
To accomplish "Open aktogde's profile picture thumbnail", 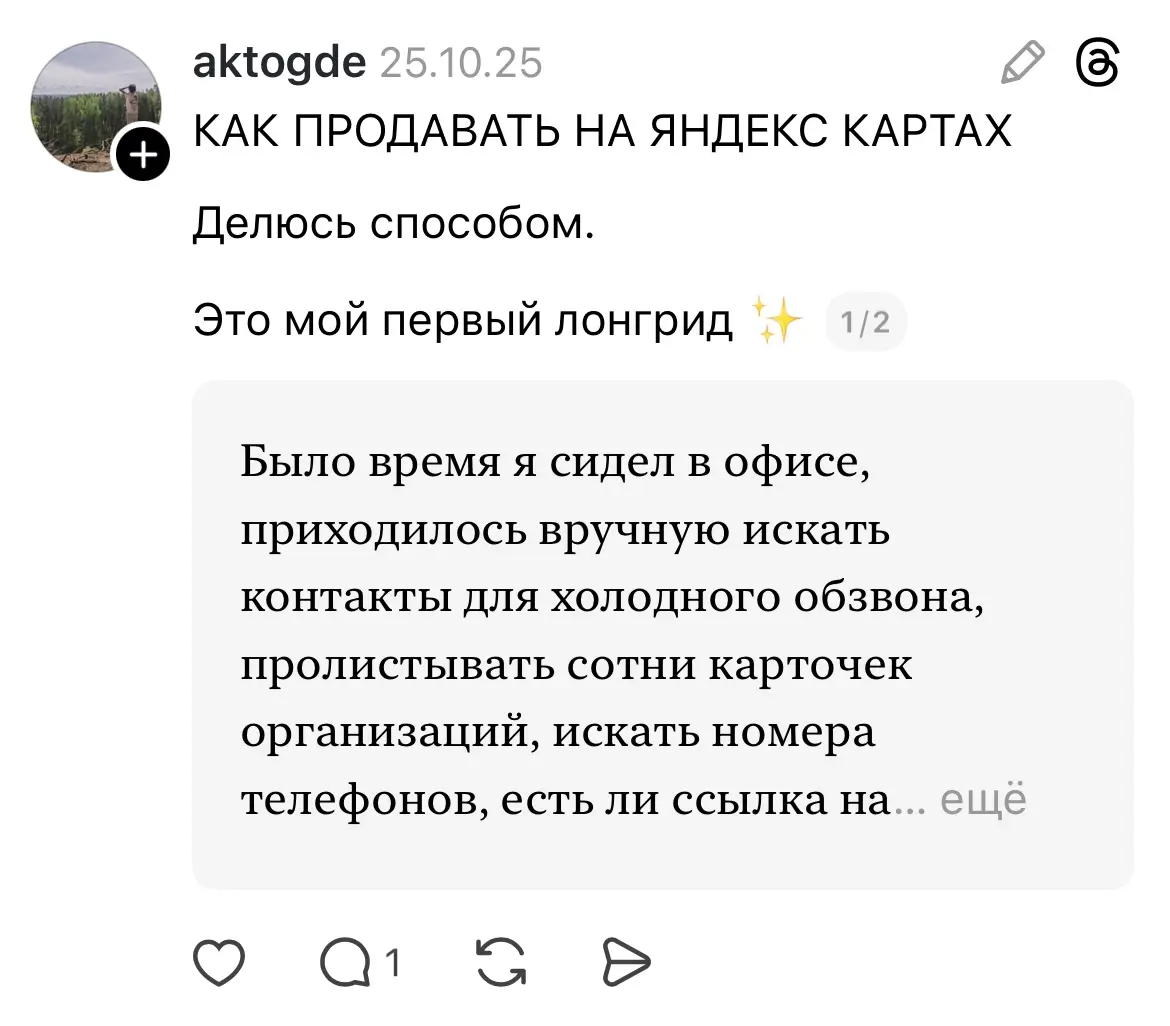I will pyautogui.click(x=97, y=106).
